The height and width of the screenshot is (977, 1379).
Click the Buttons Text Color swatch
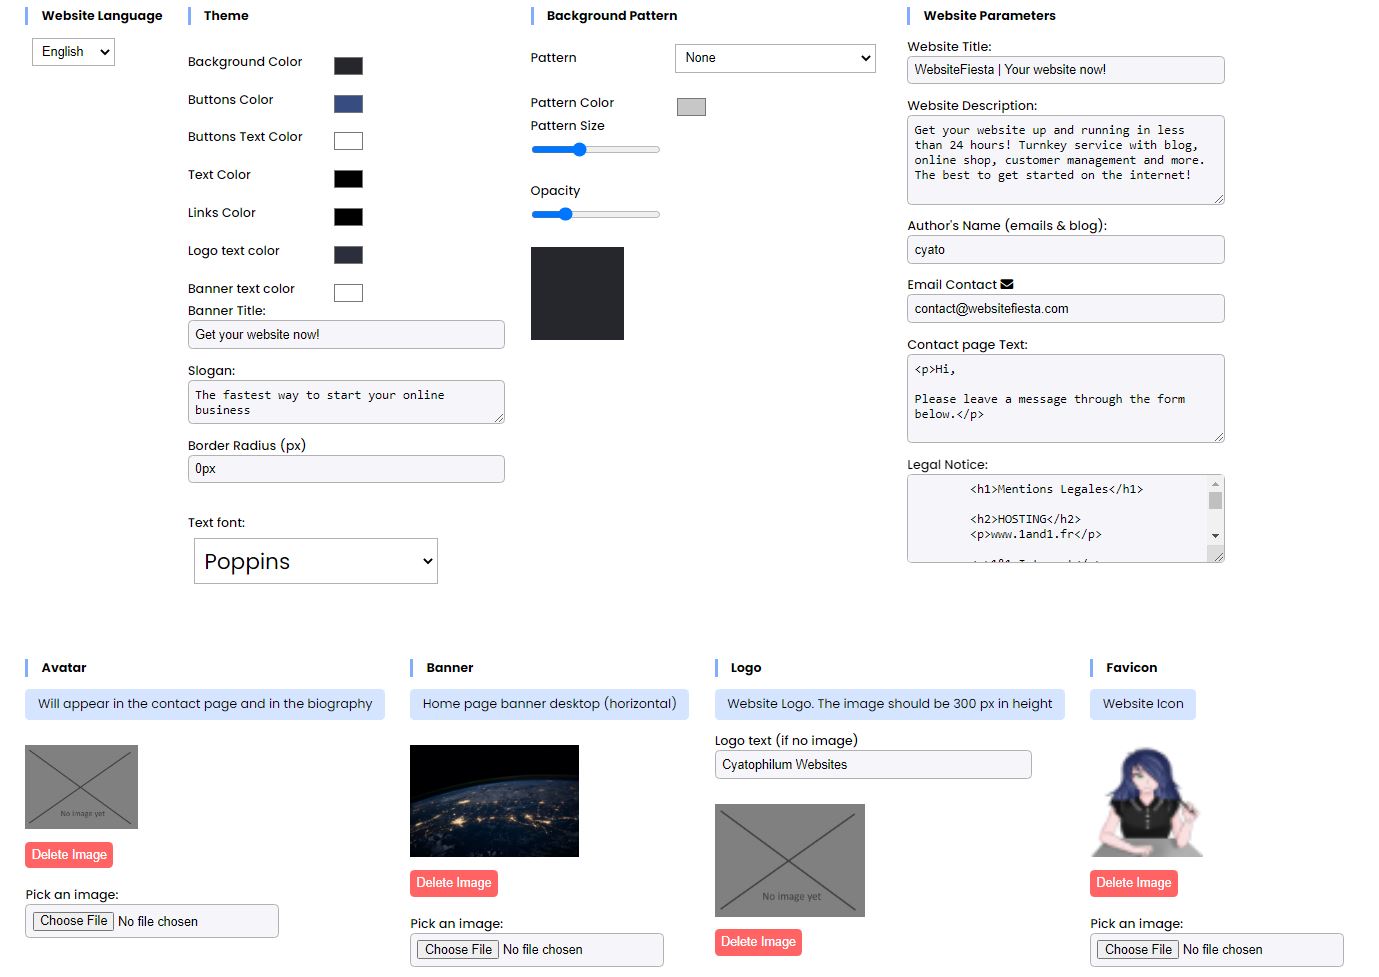(x=348, y=141)
